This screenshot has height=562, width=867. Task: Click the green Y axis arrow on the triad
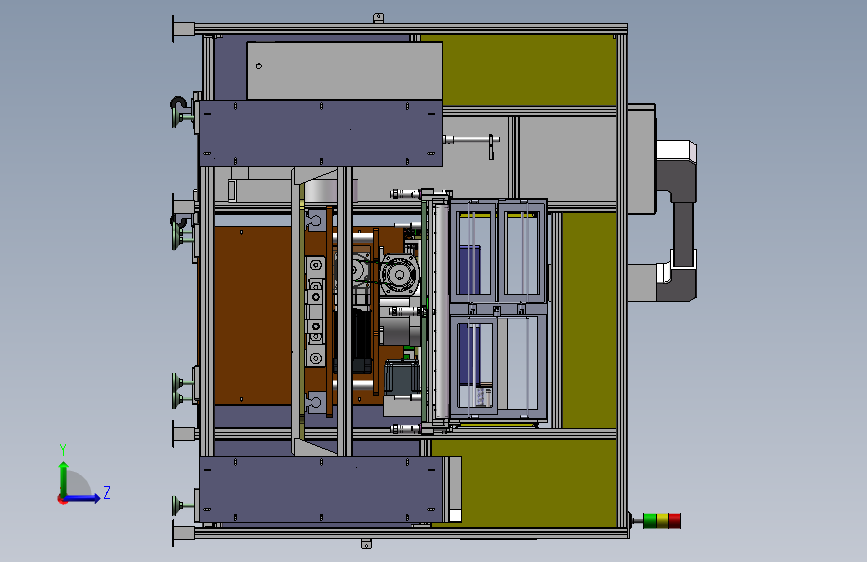pos(64,478)
